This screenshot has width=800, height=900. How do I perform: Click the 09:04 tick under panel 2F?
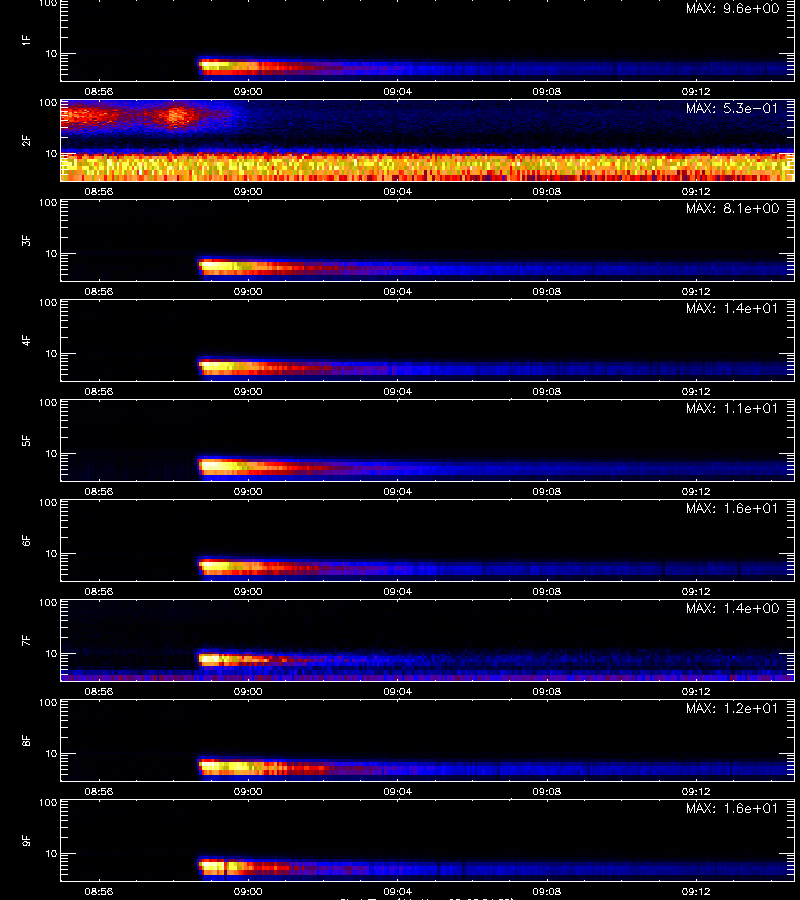397,191
